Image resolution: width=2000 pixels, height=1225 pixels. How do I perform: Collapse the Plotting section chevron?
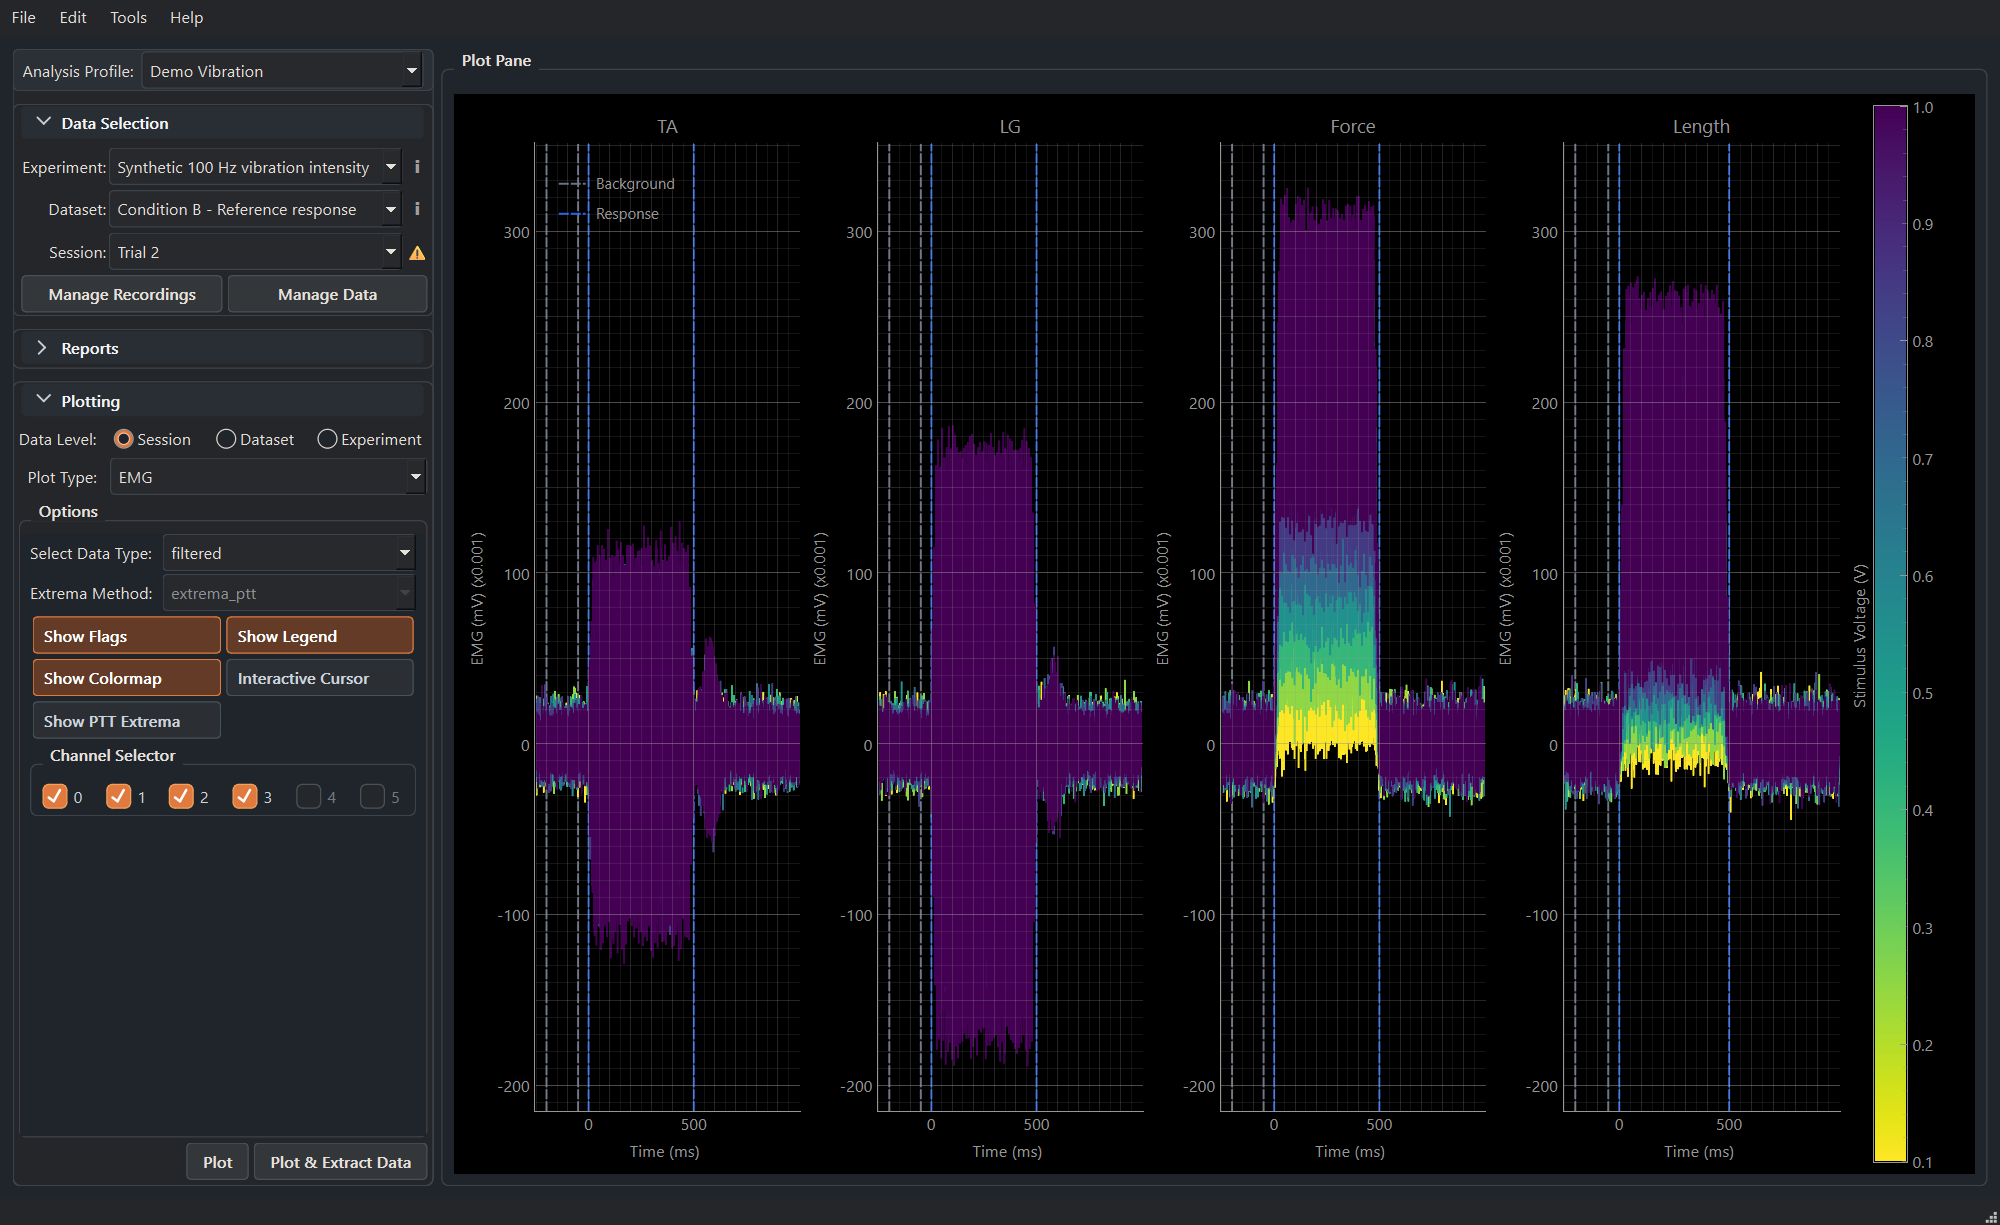(43, 400)
